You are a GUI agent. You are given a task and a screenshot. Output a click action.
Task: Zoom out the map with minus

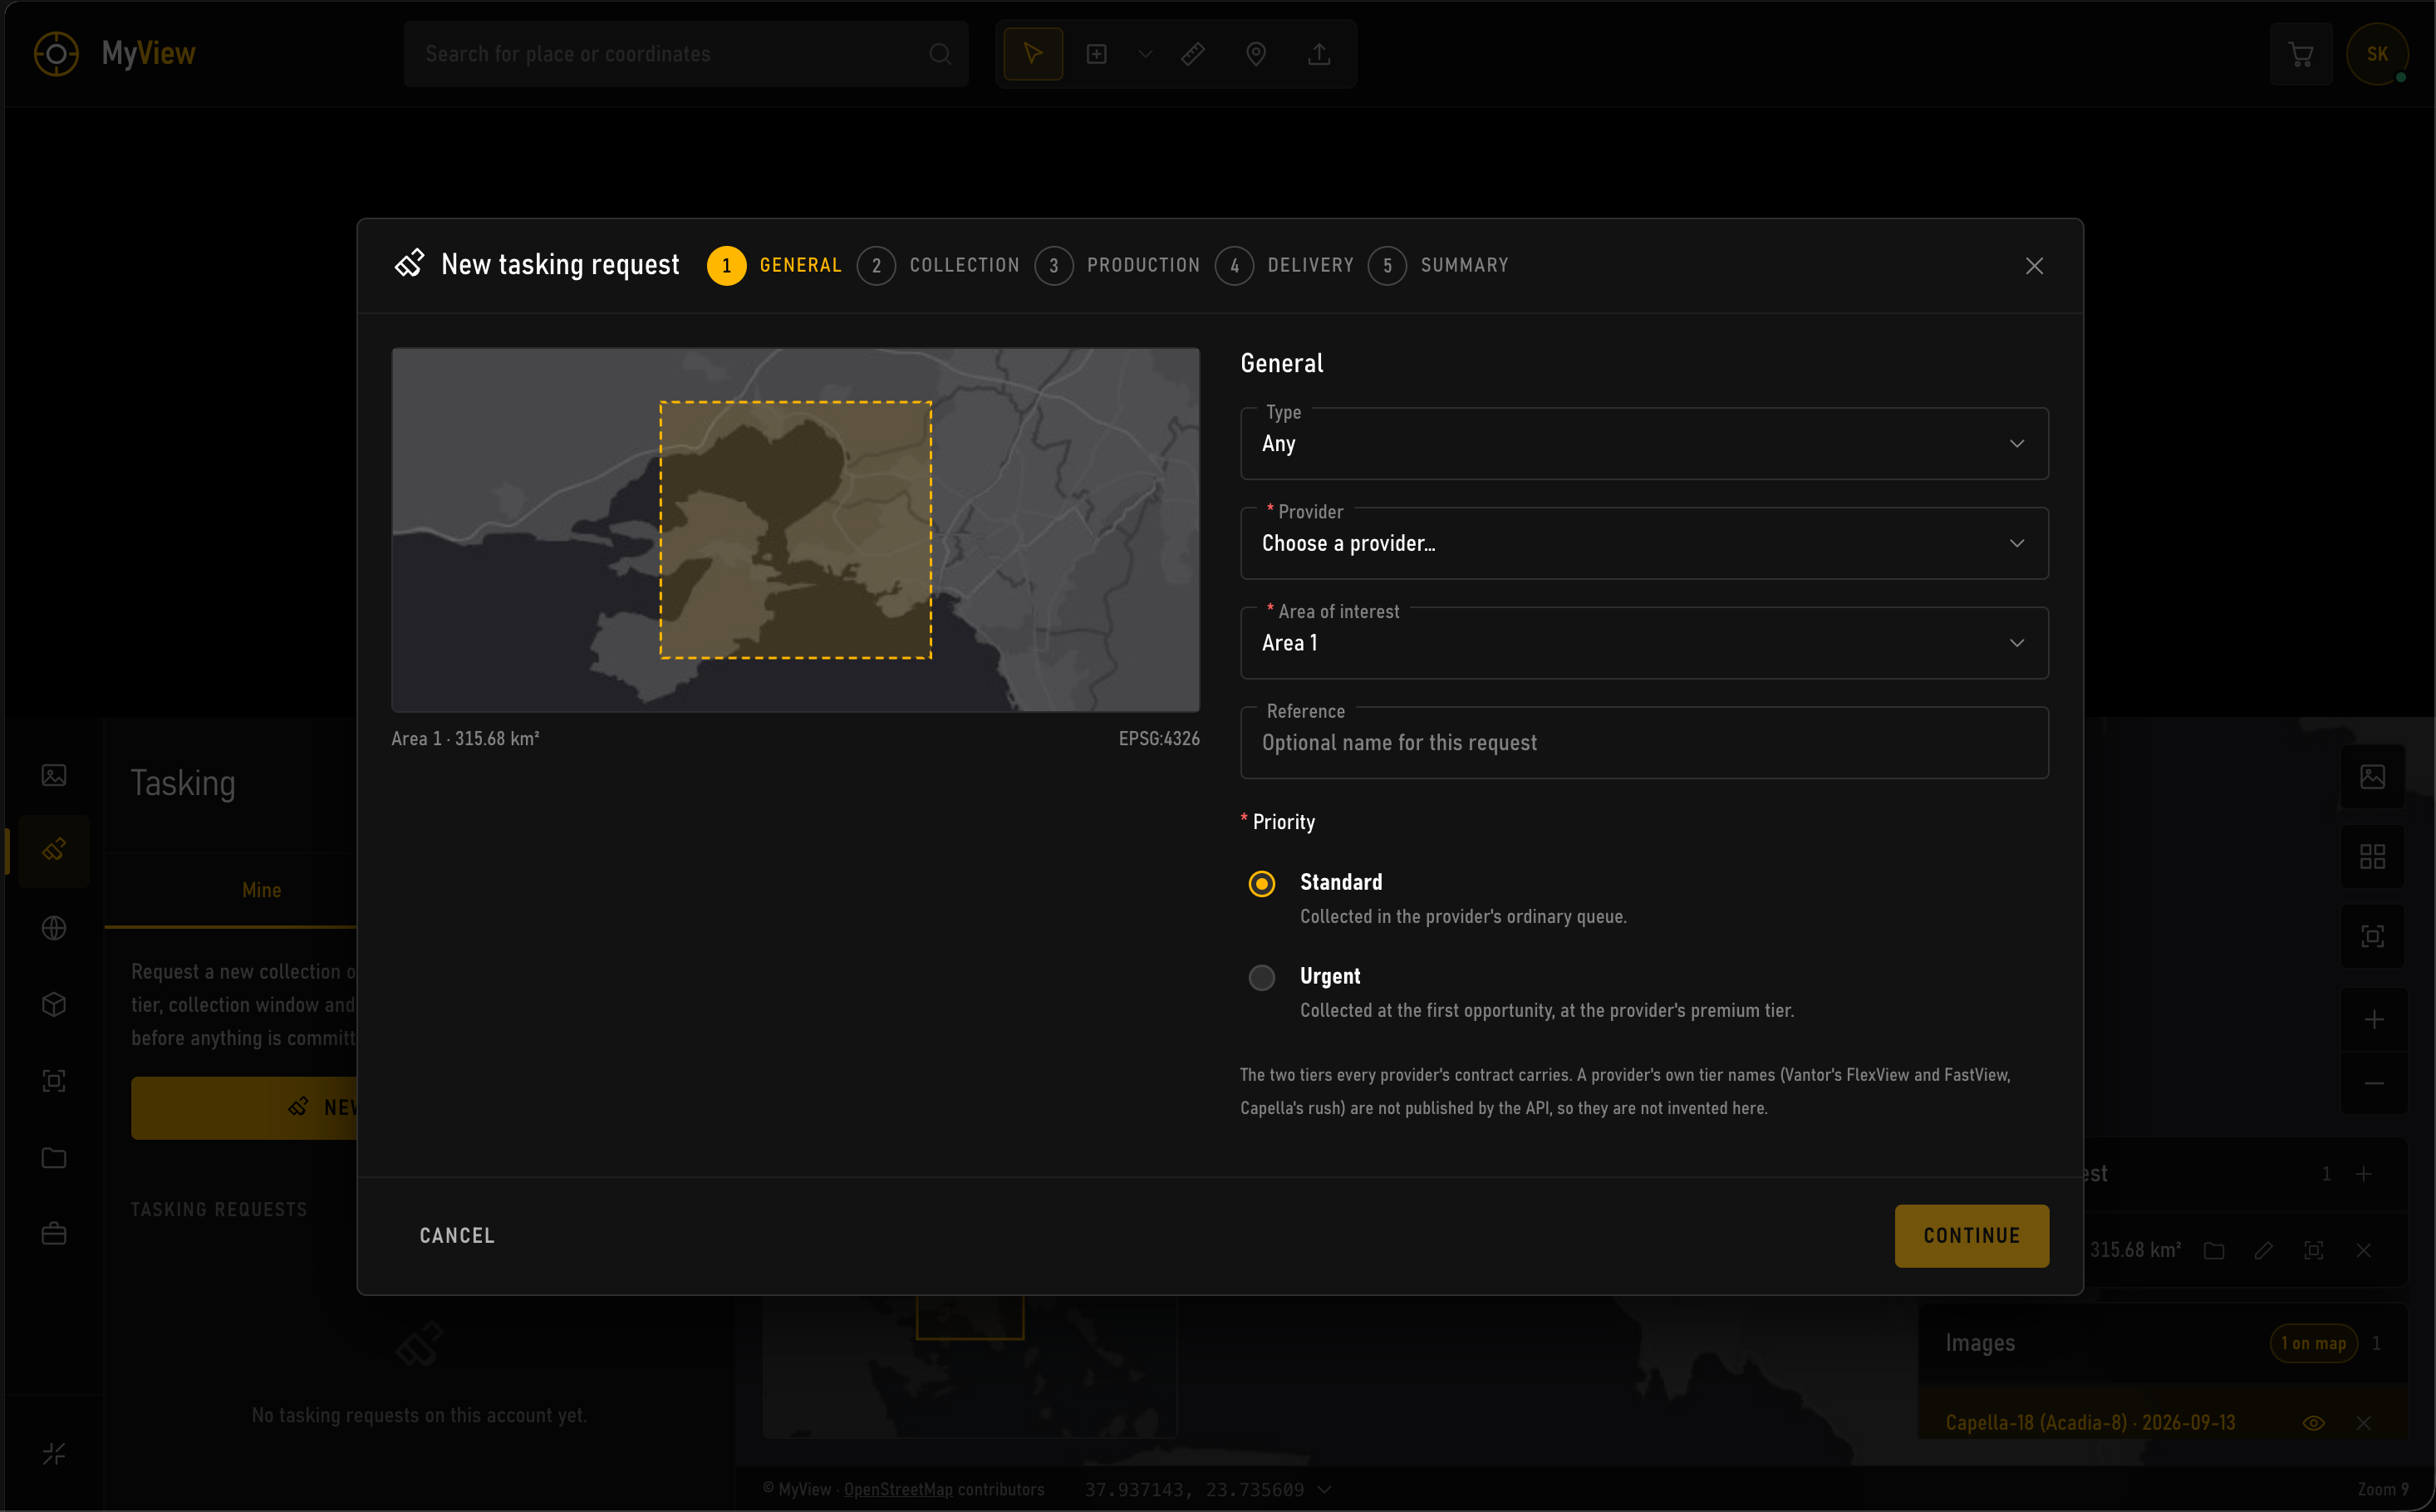[2373, 1083]
